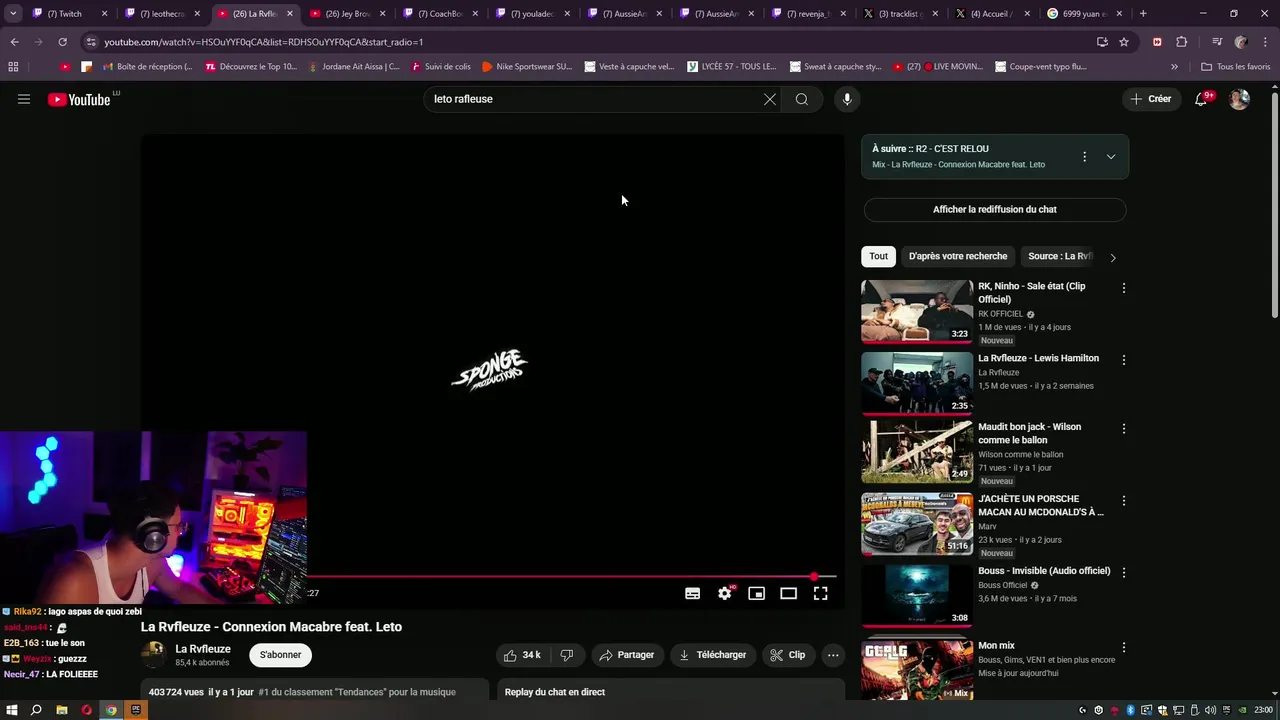Open Bouss - Invisible thumbnail
This screenshot has width=1280, height=720.
[x=917, y=596]
